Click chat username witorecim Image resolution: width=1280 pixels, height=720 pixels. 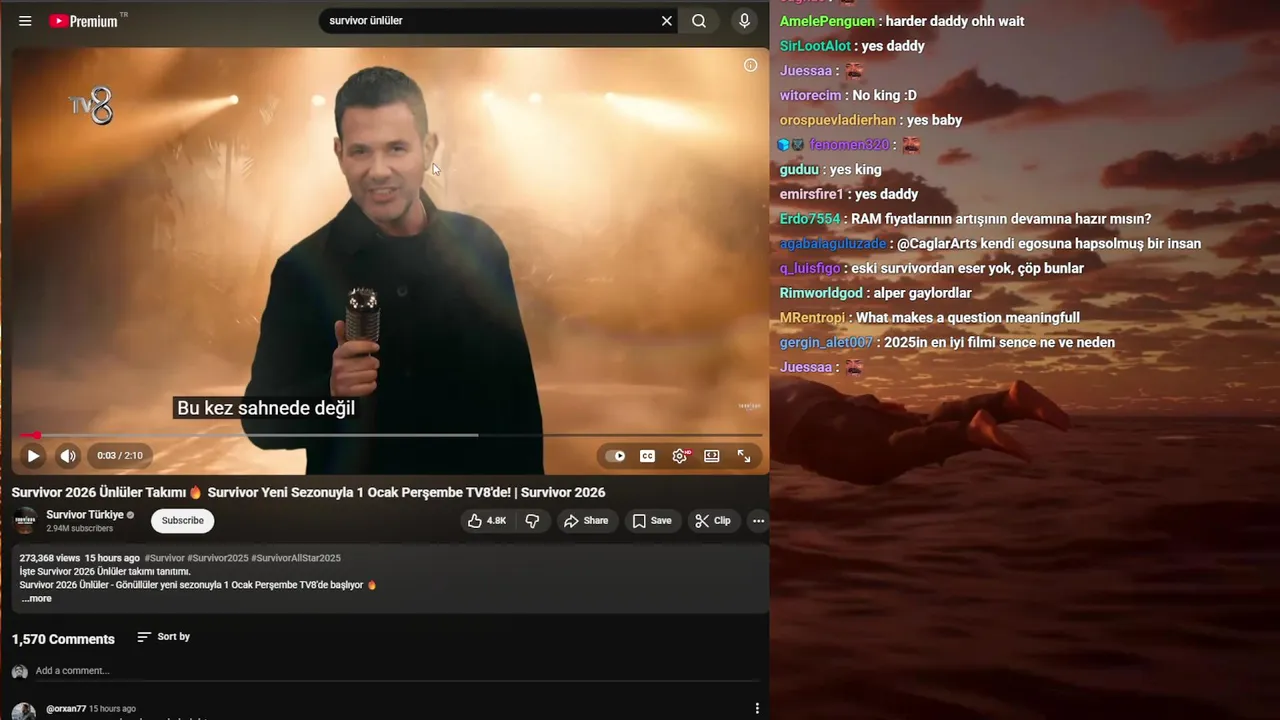coord(810,96)
